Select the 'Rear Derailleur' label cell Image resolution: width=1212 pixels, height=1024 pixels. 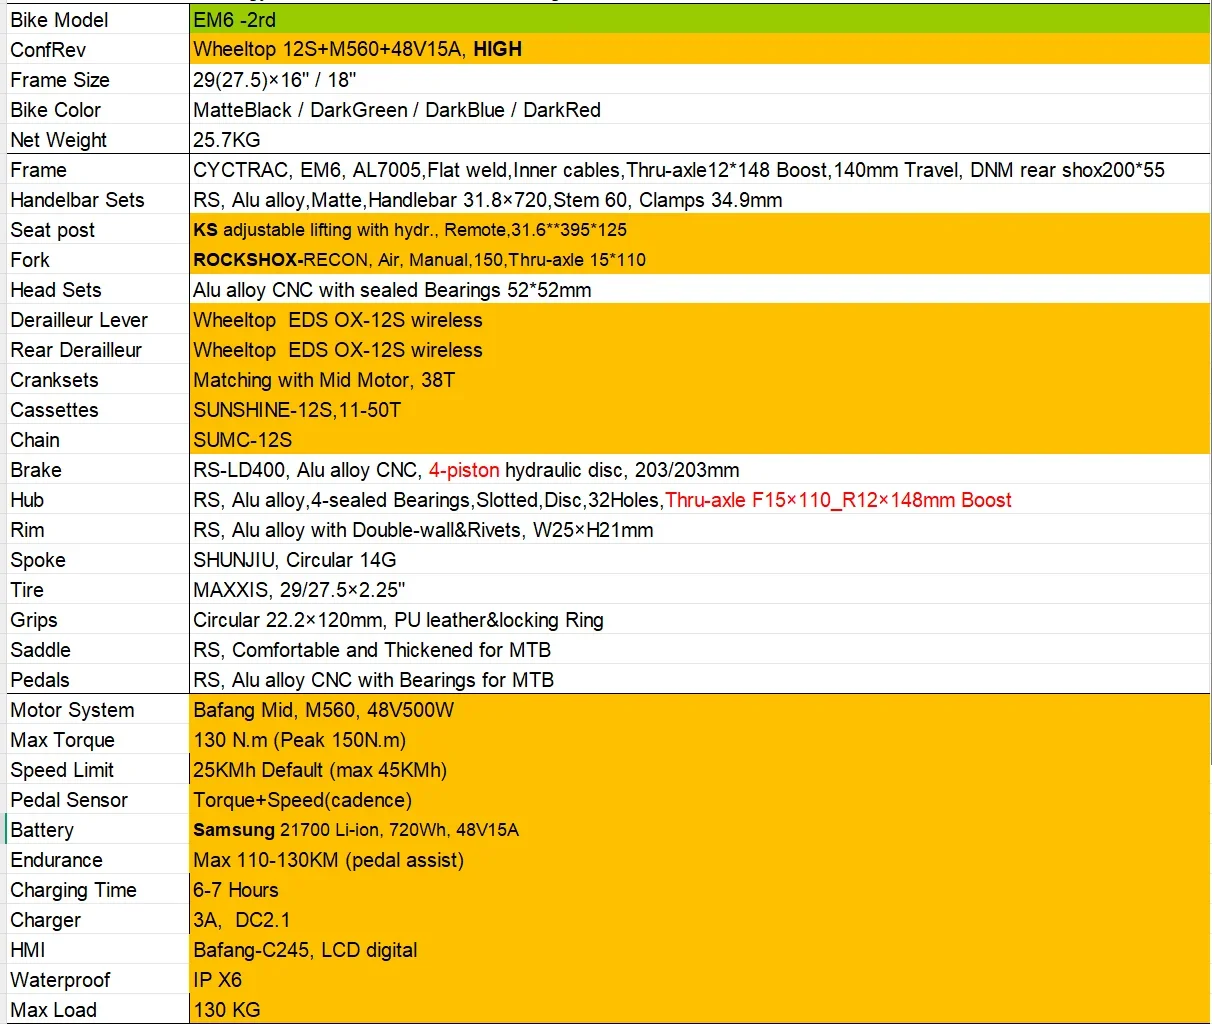pos(96,350)
